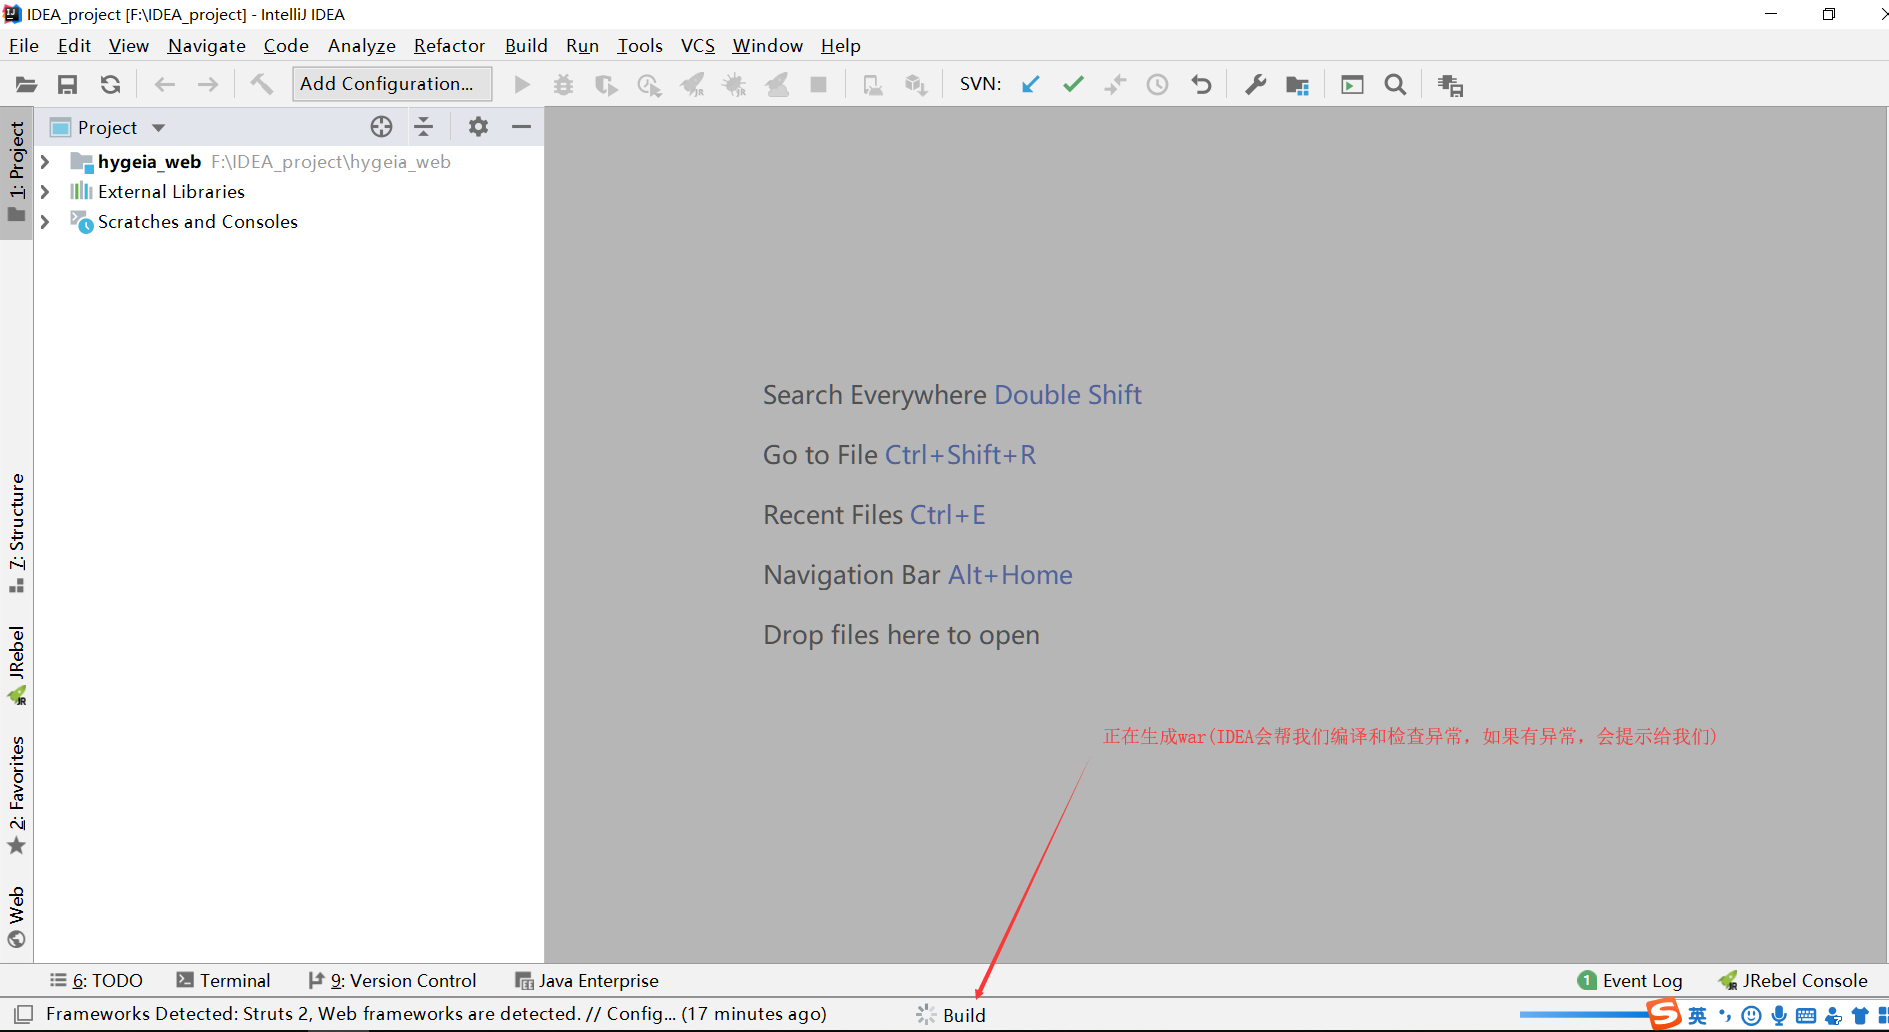Click the Stop square icon

pyautogui.click(x=819, y=85)
